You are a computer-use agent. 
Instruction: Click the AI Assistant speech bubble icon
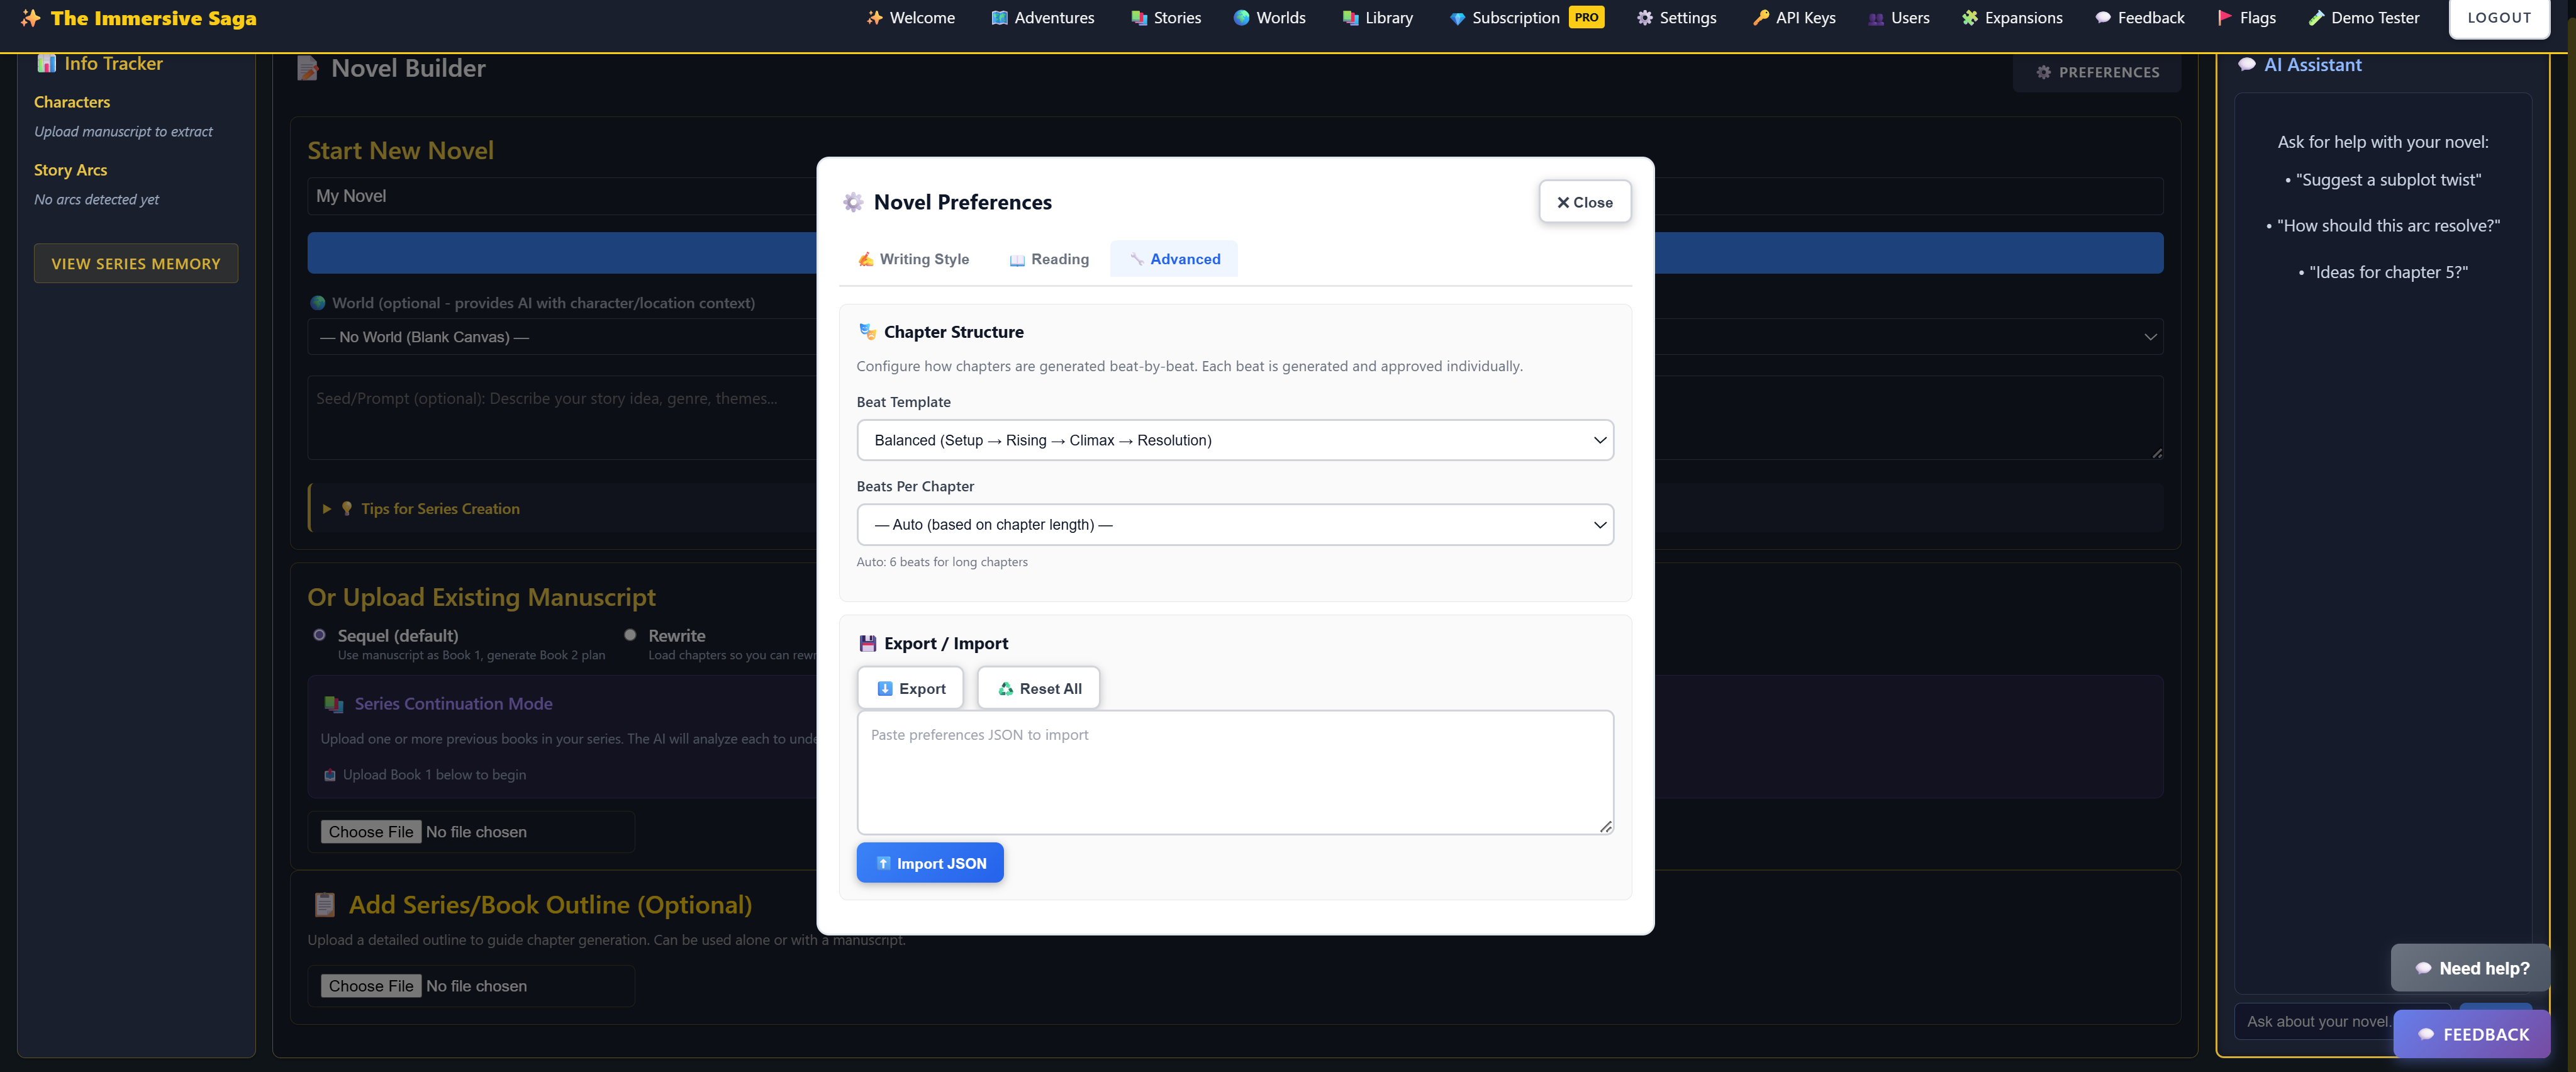2247,65
